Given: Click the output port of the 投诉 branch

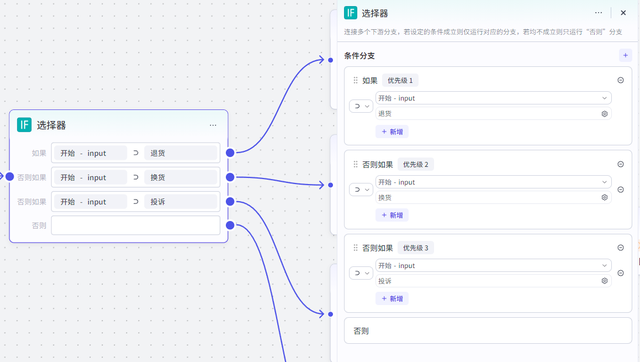Looking at the screenshot, I should [x=230, y=201].
